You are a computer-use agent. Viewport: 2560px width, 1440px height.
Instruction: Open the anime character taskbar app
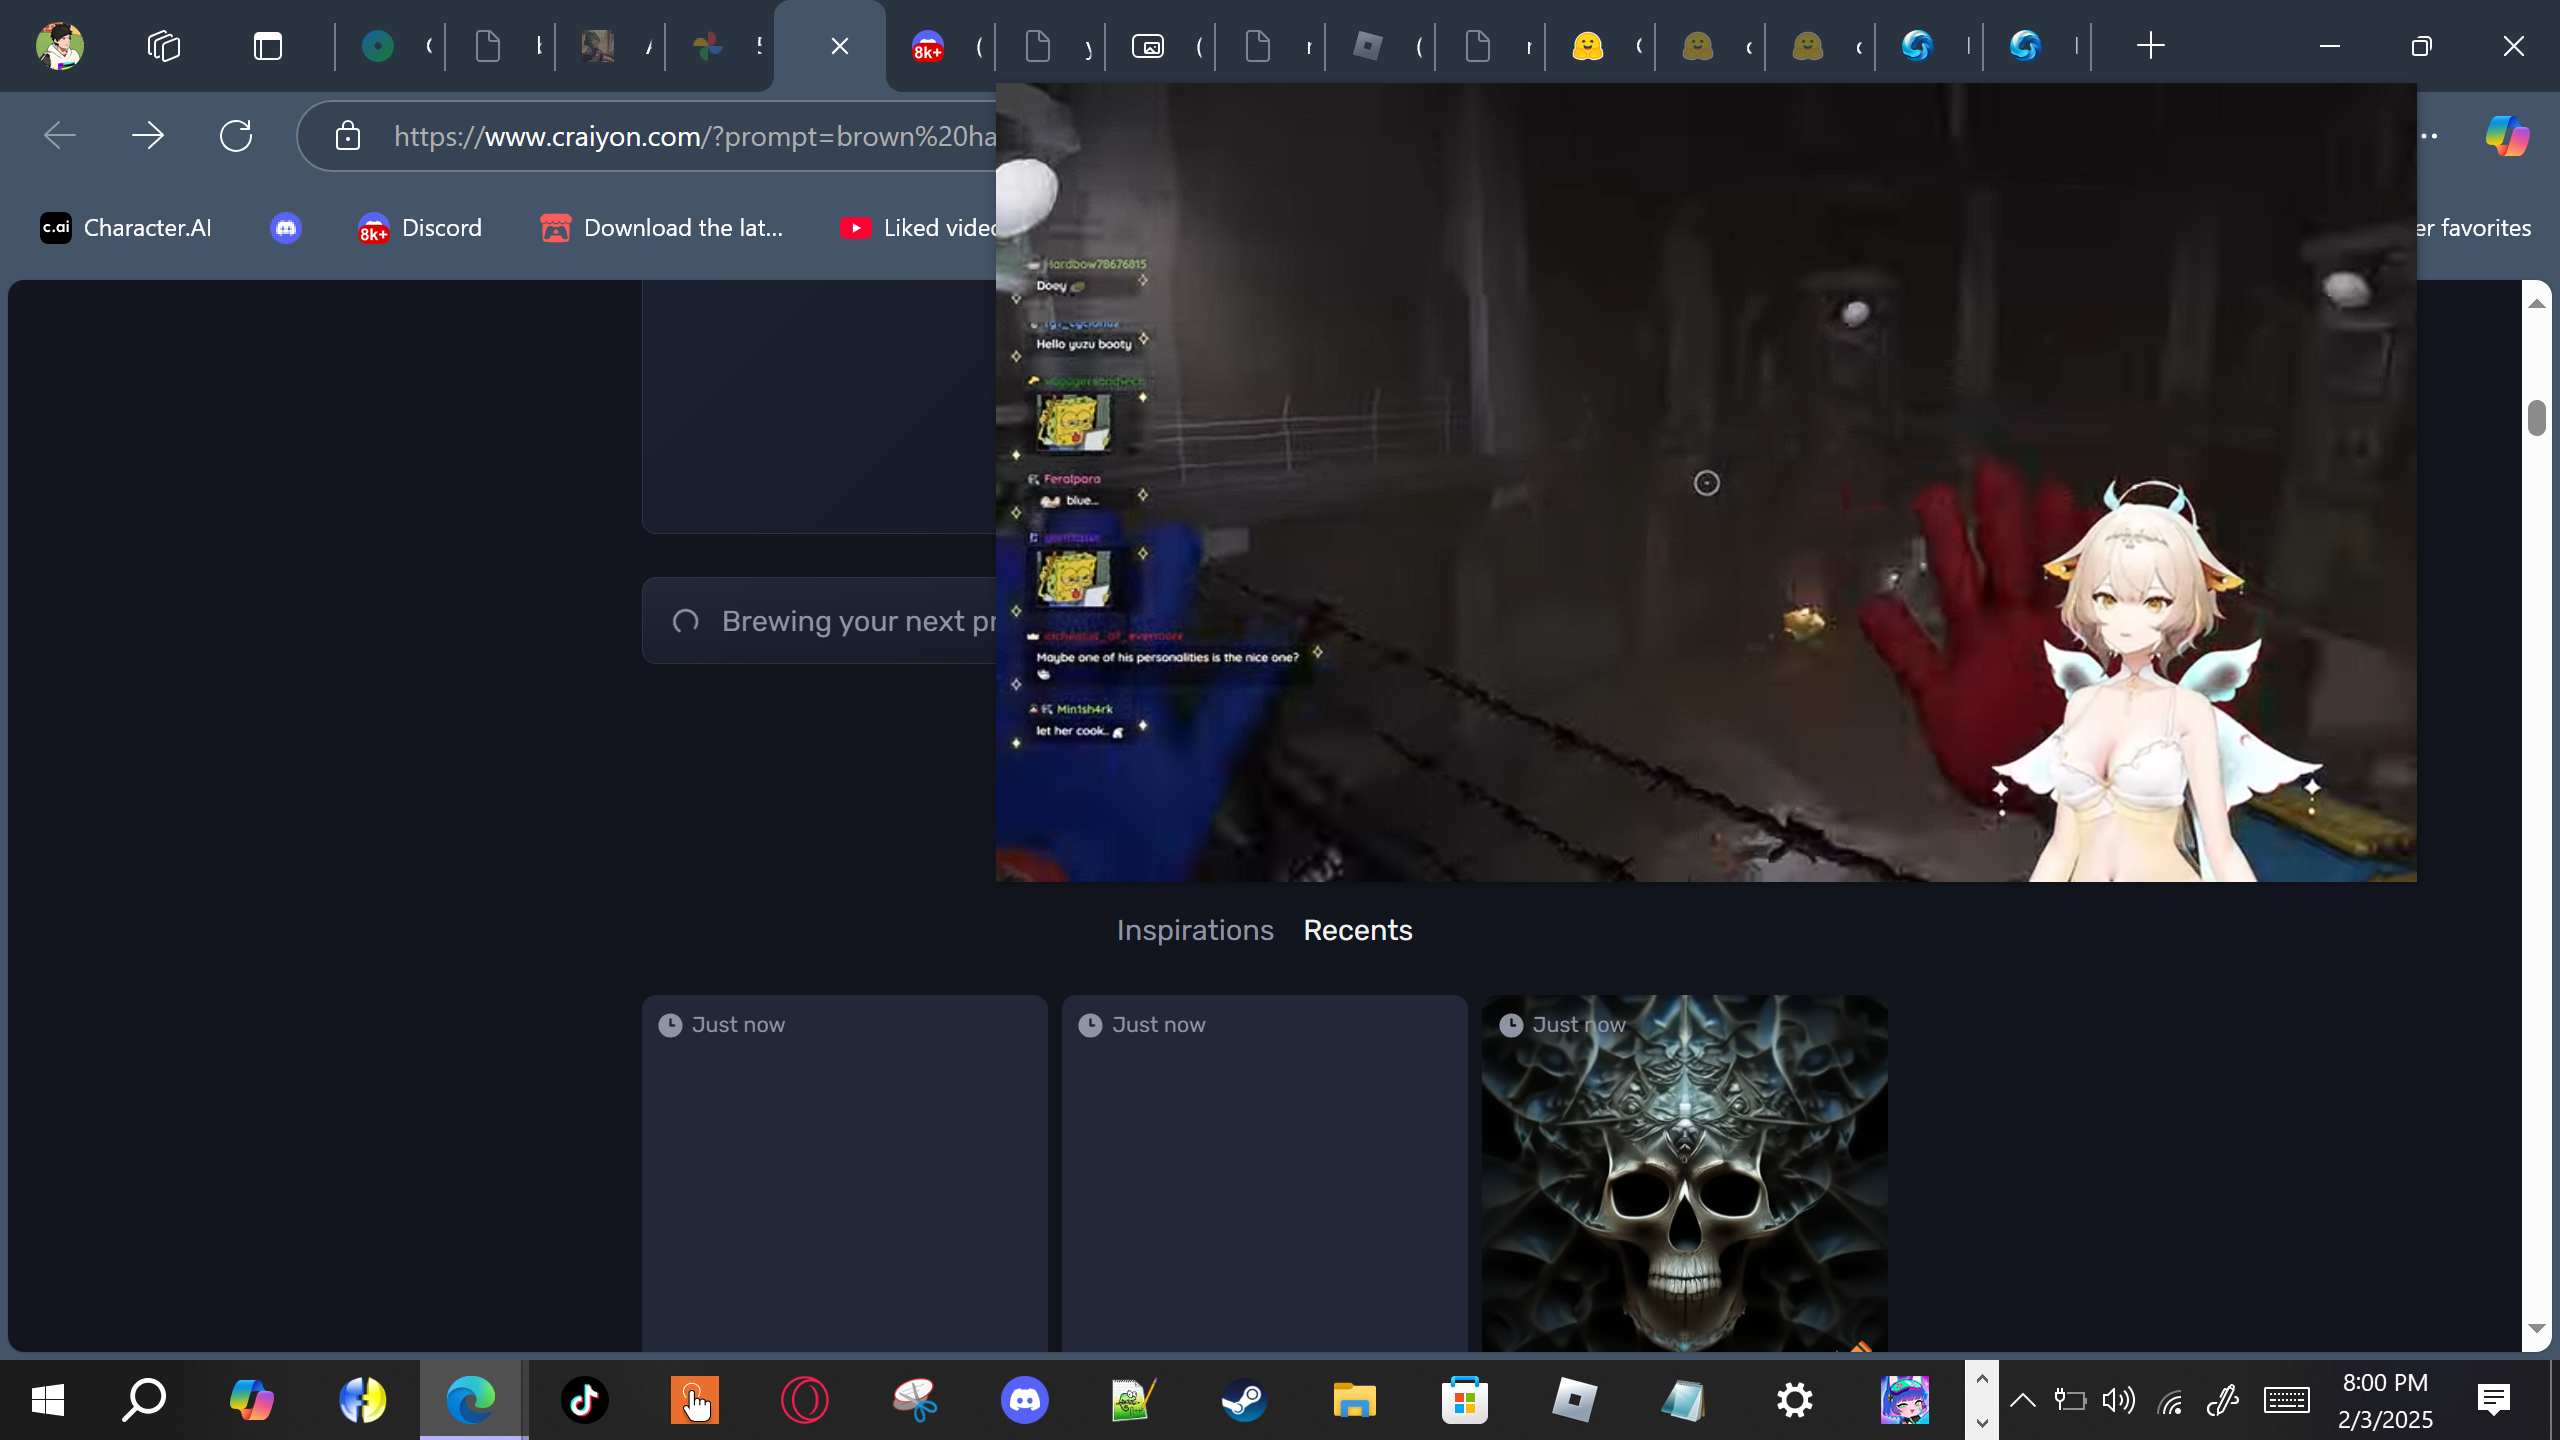click(x=1905, y=1400)
